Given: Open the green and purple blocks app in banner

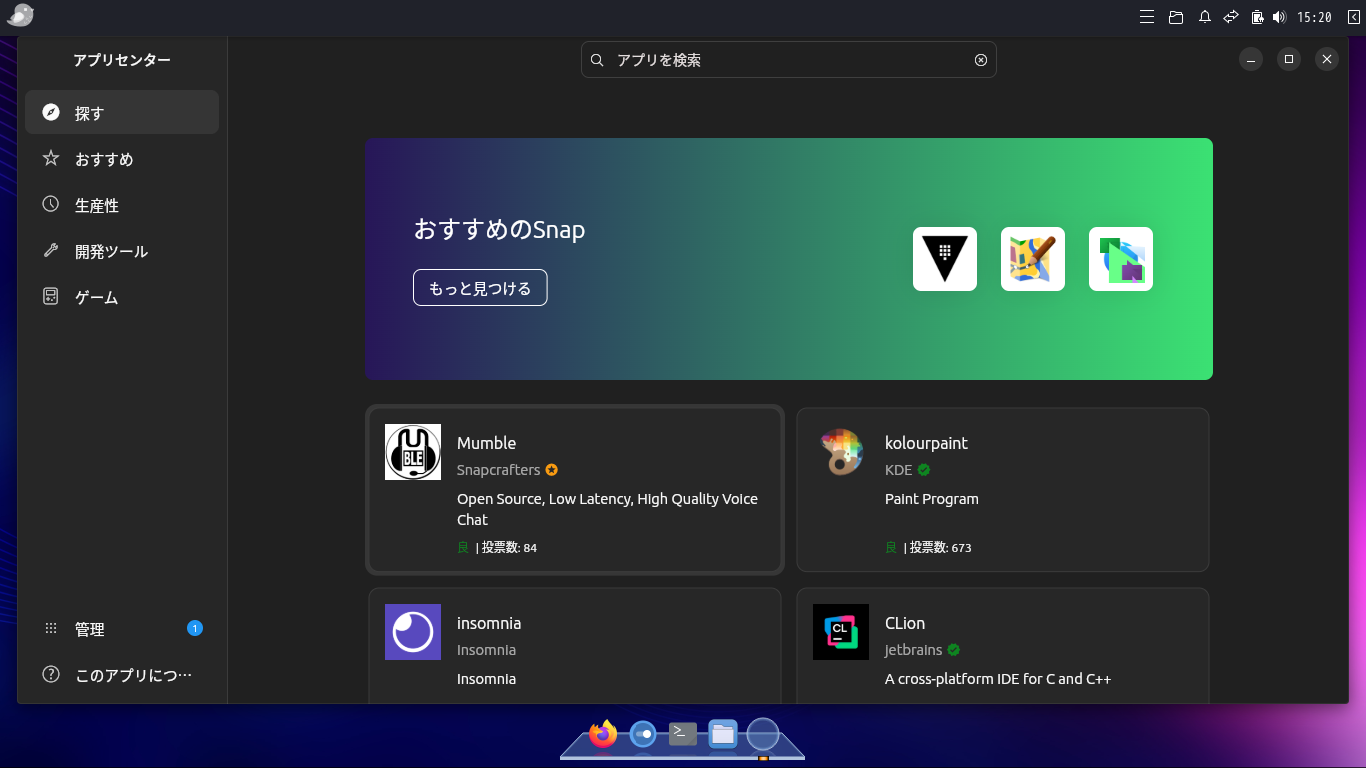Looking at the screenshot, I should 1121,259.
